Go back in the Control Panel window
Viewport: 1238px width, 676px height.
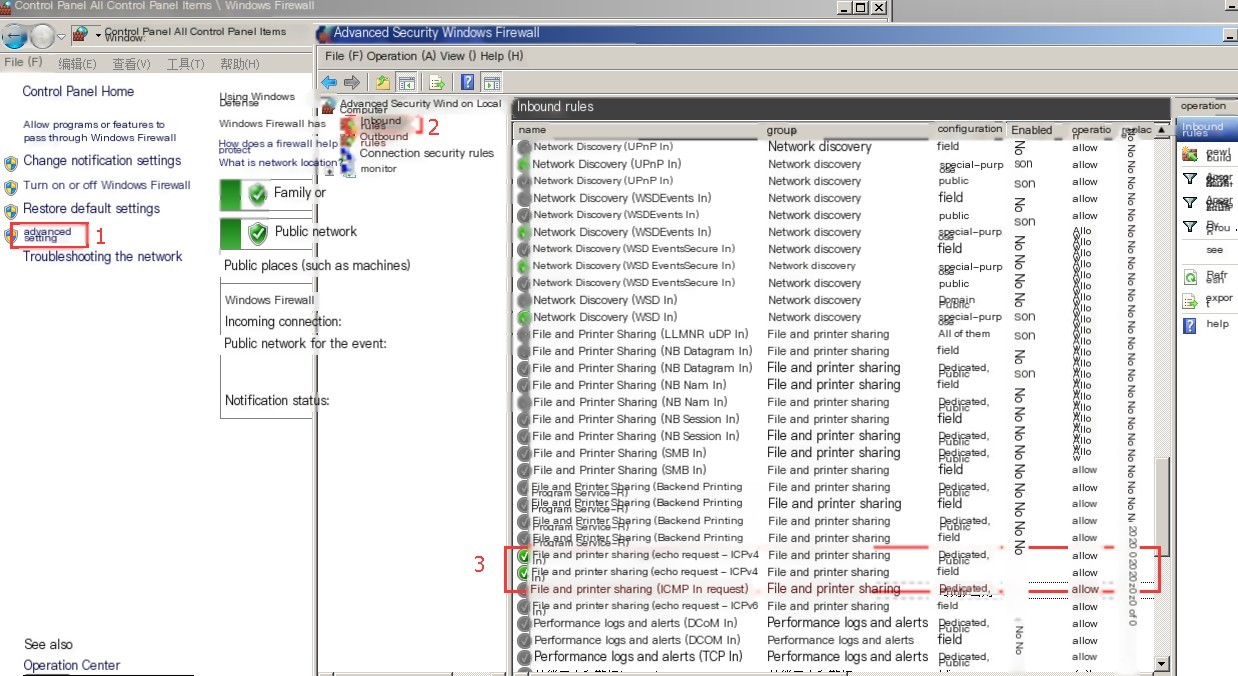click(15, 37)
